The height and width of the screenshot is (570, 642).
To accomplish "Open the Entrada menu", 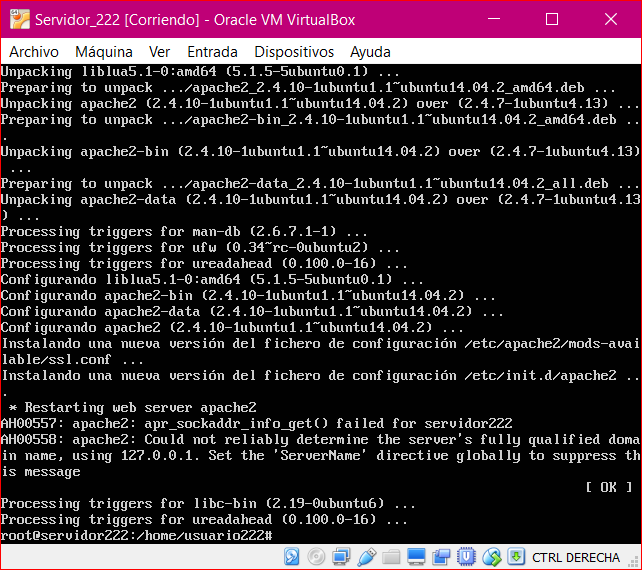I will pyautogui.click(x=212, y=52).
